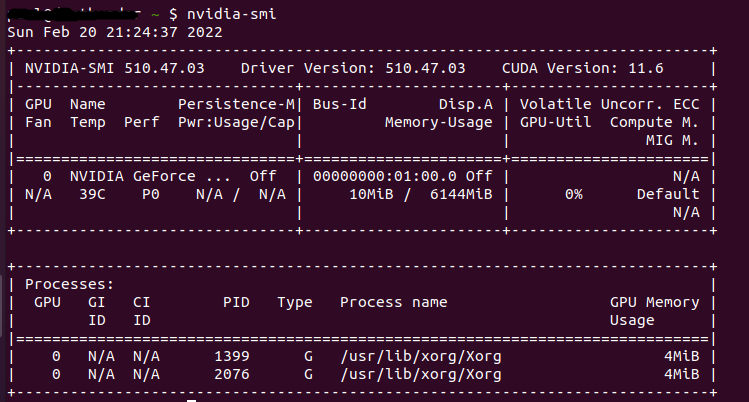The width and height of the screenshot is (749, 402).
Task: Select the 39C temperature value
Action: (x=92, y=194)
